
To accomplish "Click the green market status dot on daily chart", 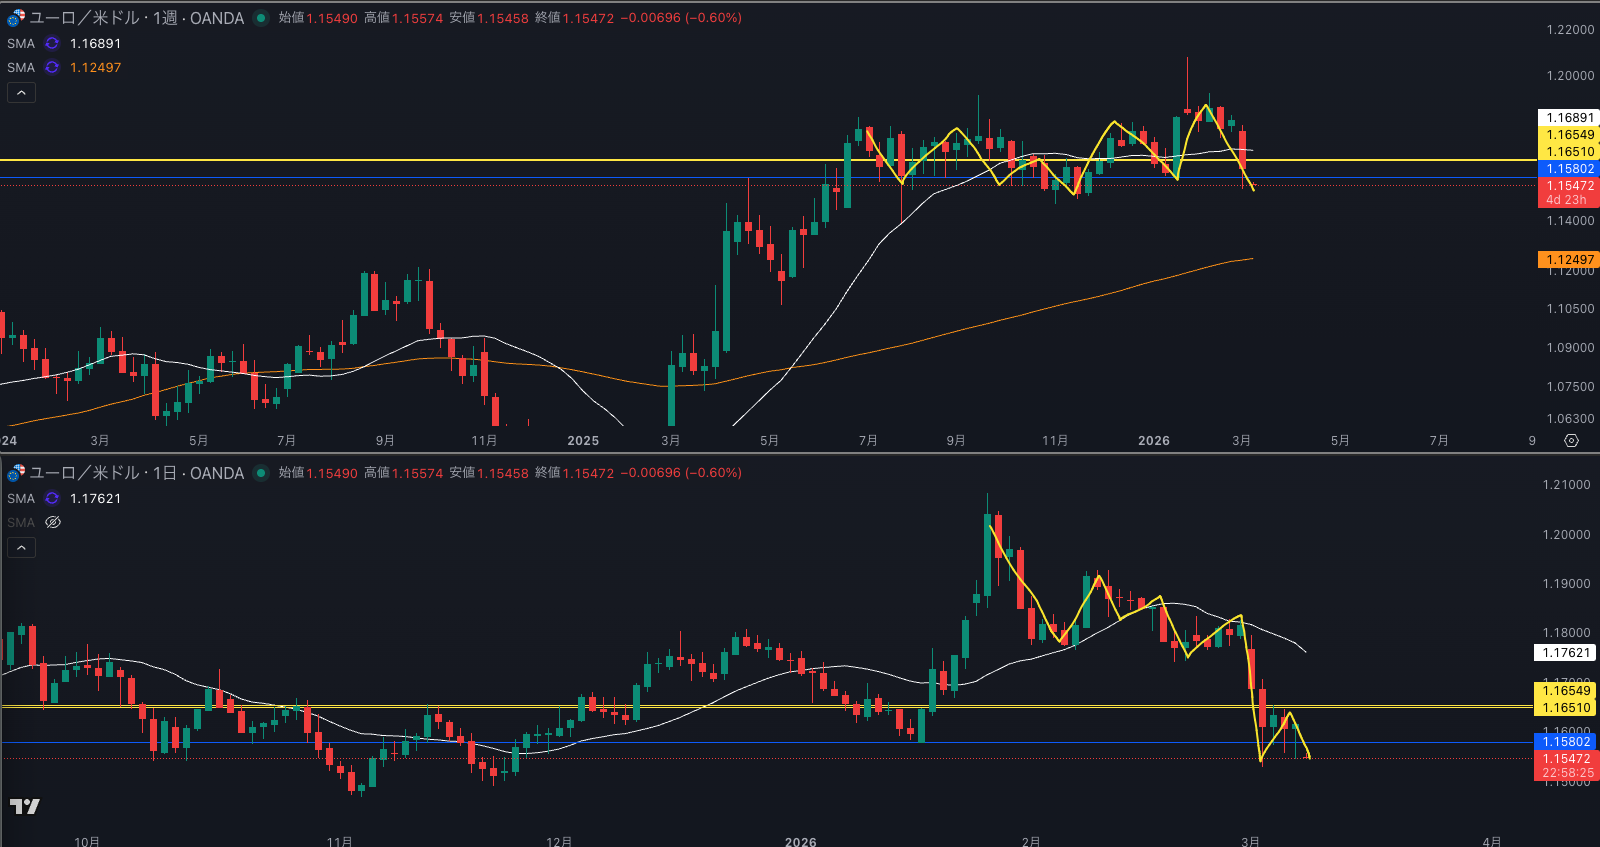I will pyautogui.click(x=261, y=473).
